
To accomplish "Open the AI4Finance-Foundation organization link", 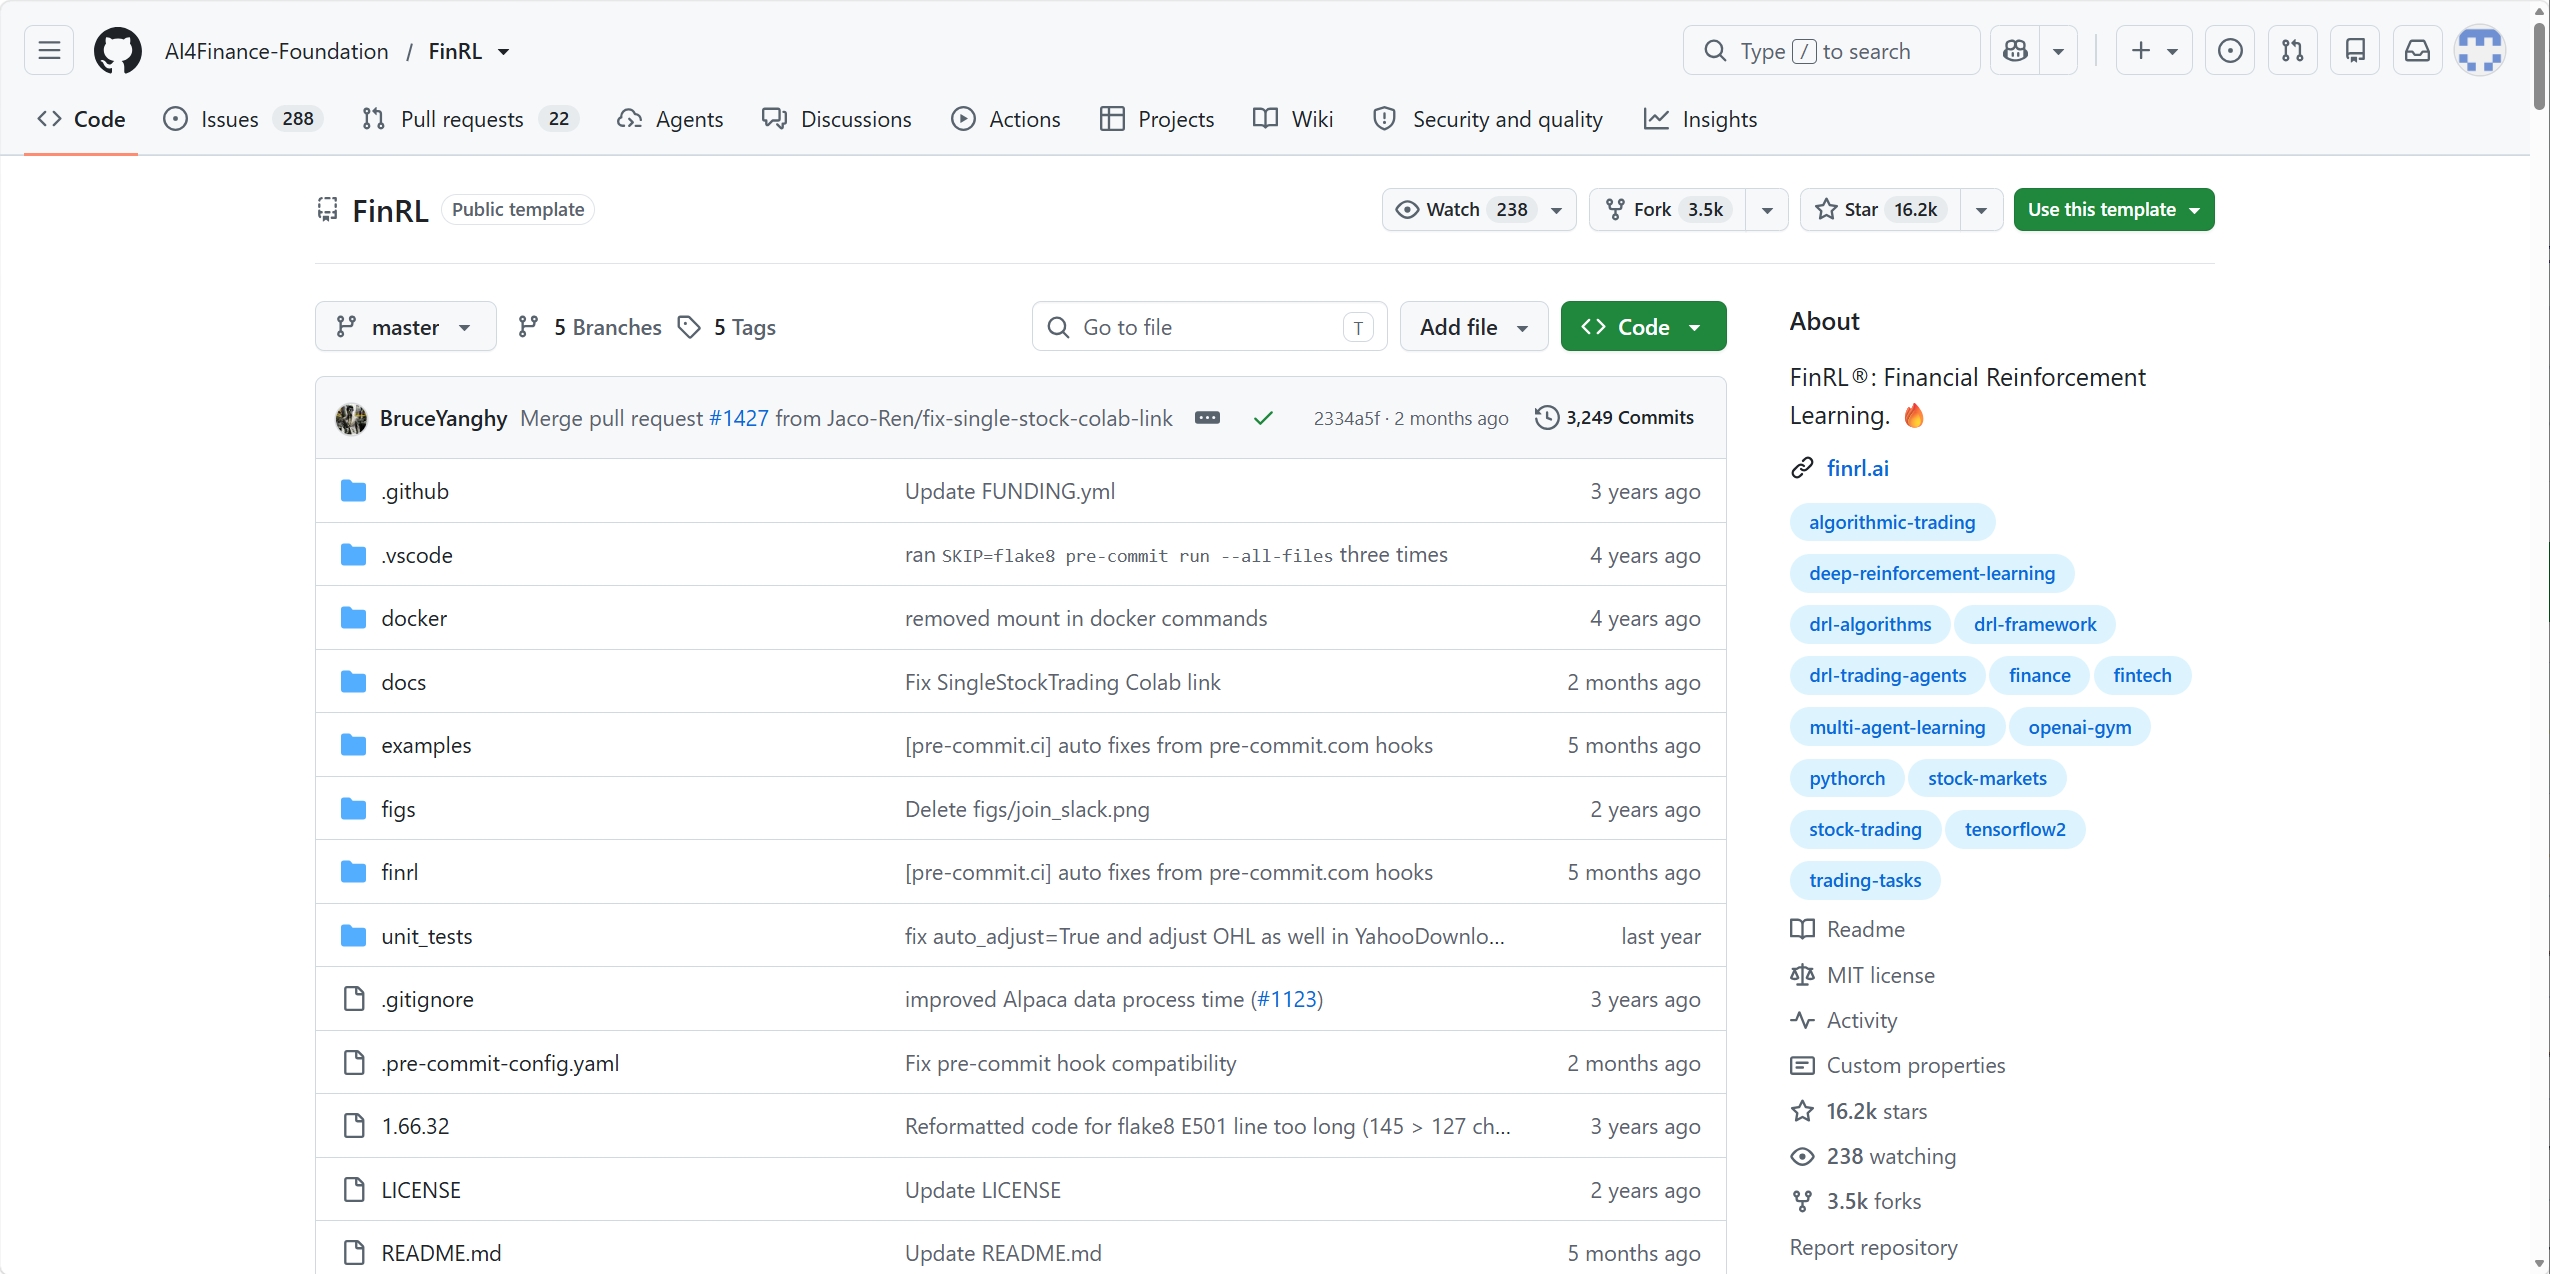I will [x=276, y=51].
